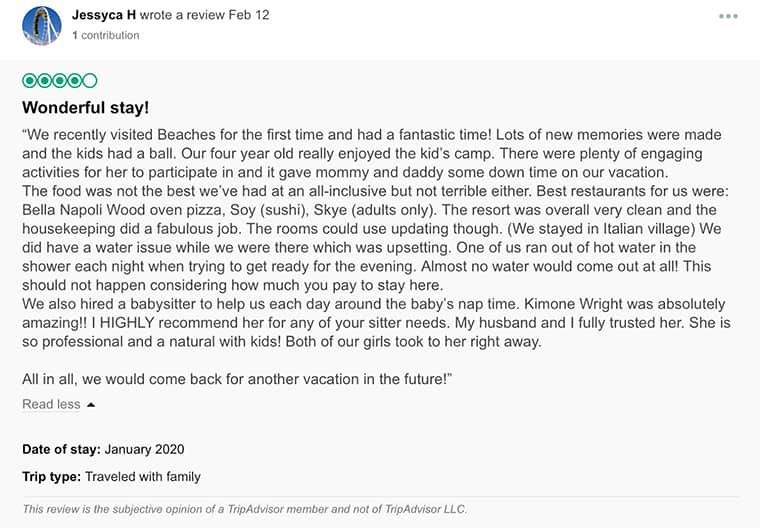Screen dimensions: 760x528
Task: Select the fourth green rating bubble
Action: tap(75, 80)
